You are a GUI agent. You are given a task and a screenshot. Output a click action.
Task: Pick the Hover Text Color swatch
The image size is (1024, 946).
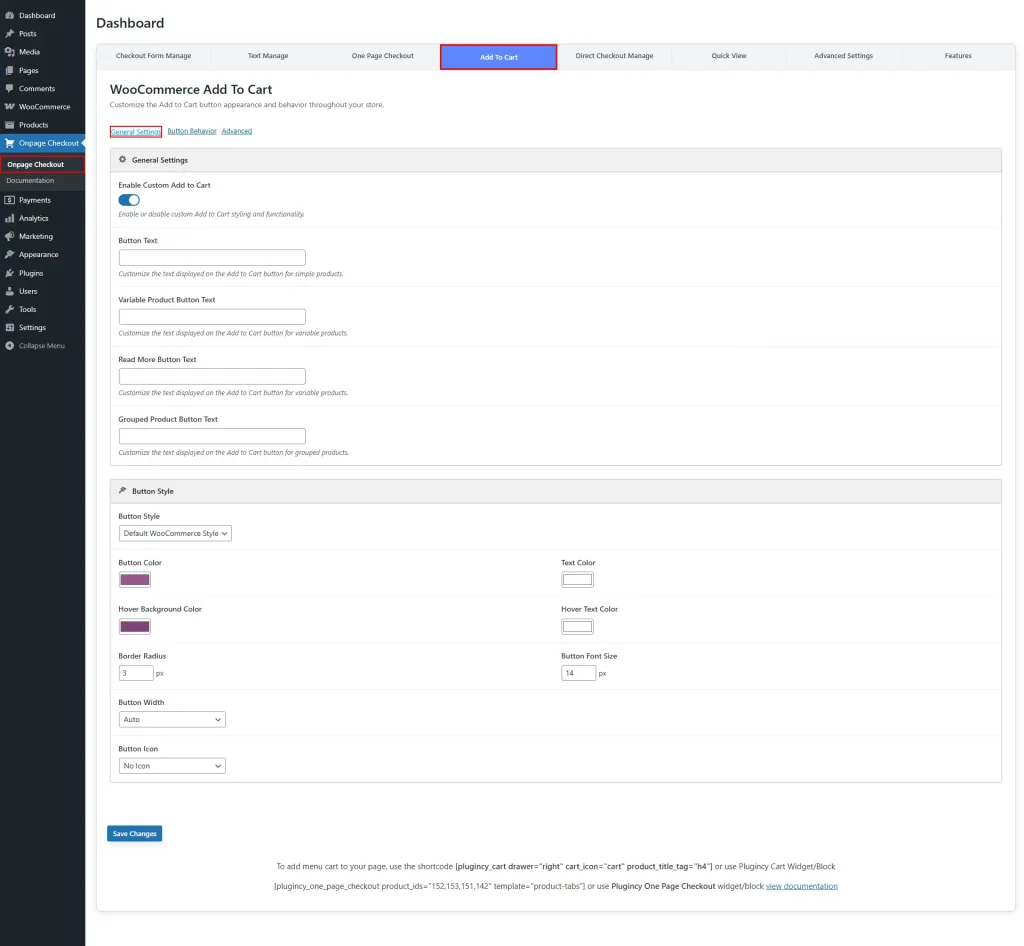[x=577, y=627]
